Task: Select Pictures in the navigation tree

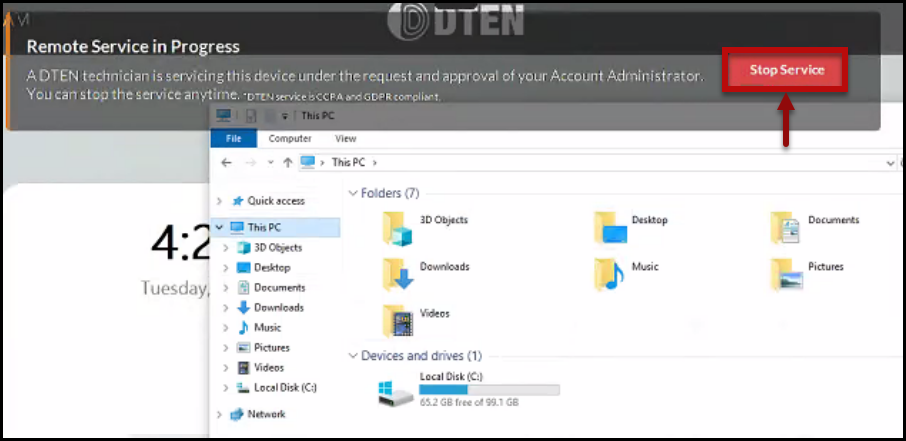Action: coord(272,348)
